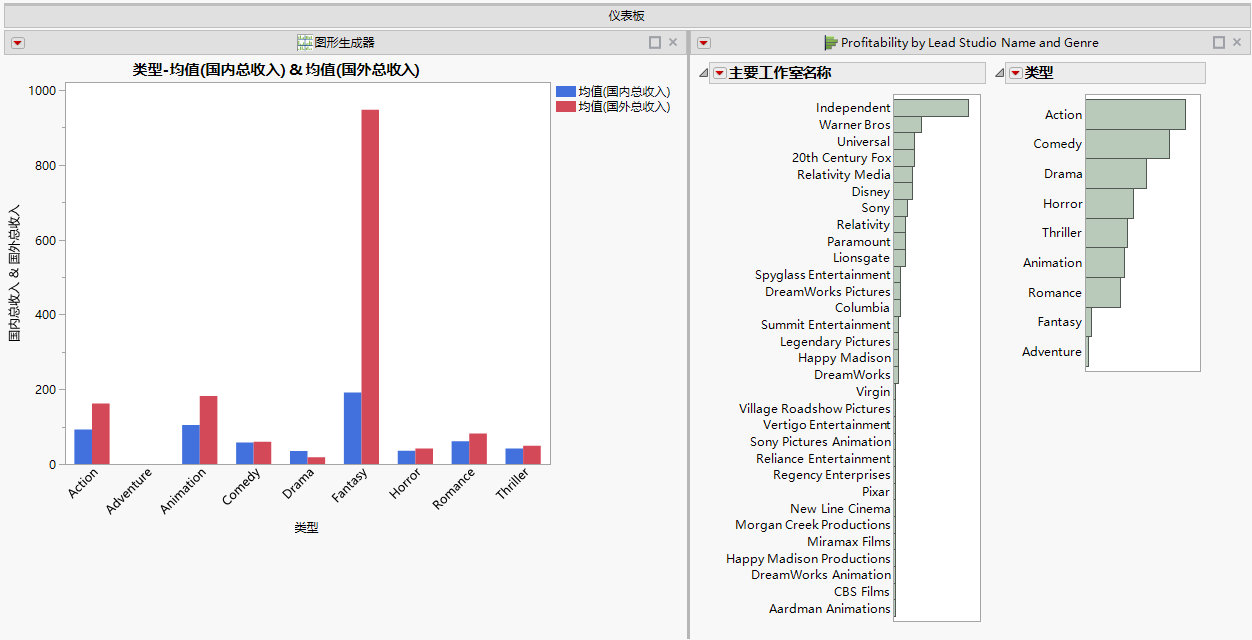
Task: Open the red triangle menu for 主要工作室名称
Action: click(x=719, y=72)
